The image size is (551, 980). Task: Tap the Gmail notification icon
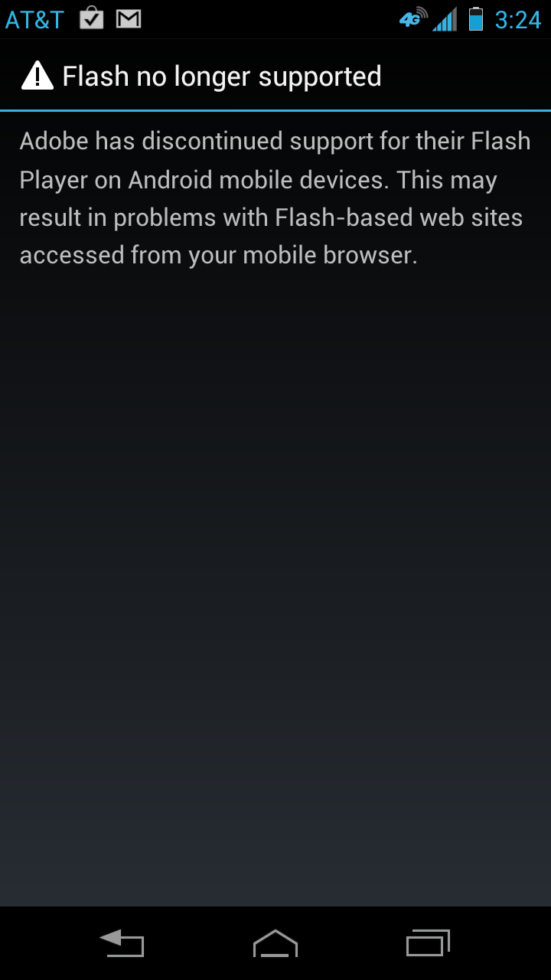[x=129, y=19]
